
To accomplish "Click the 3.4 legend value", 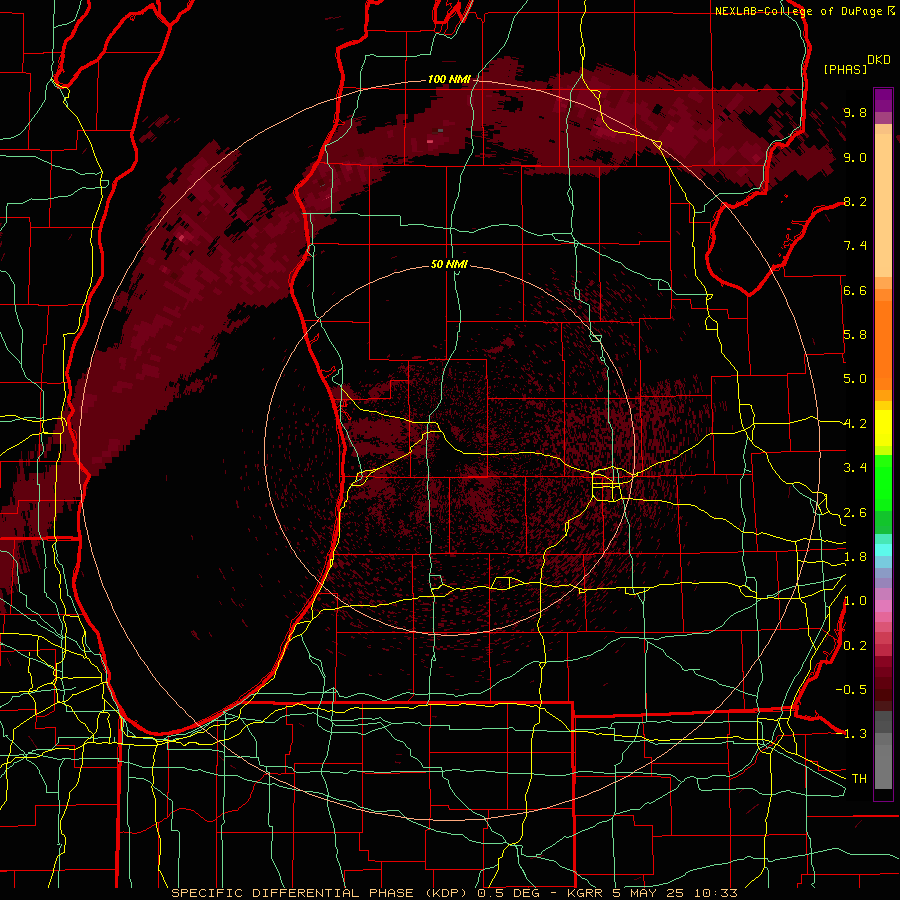I will click(855, 468).
